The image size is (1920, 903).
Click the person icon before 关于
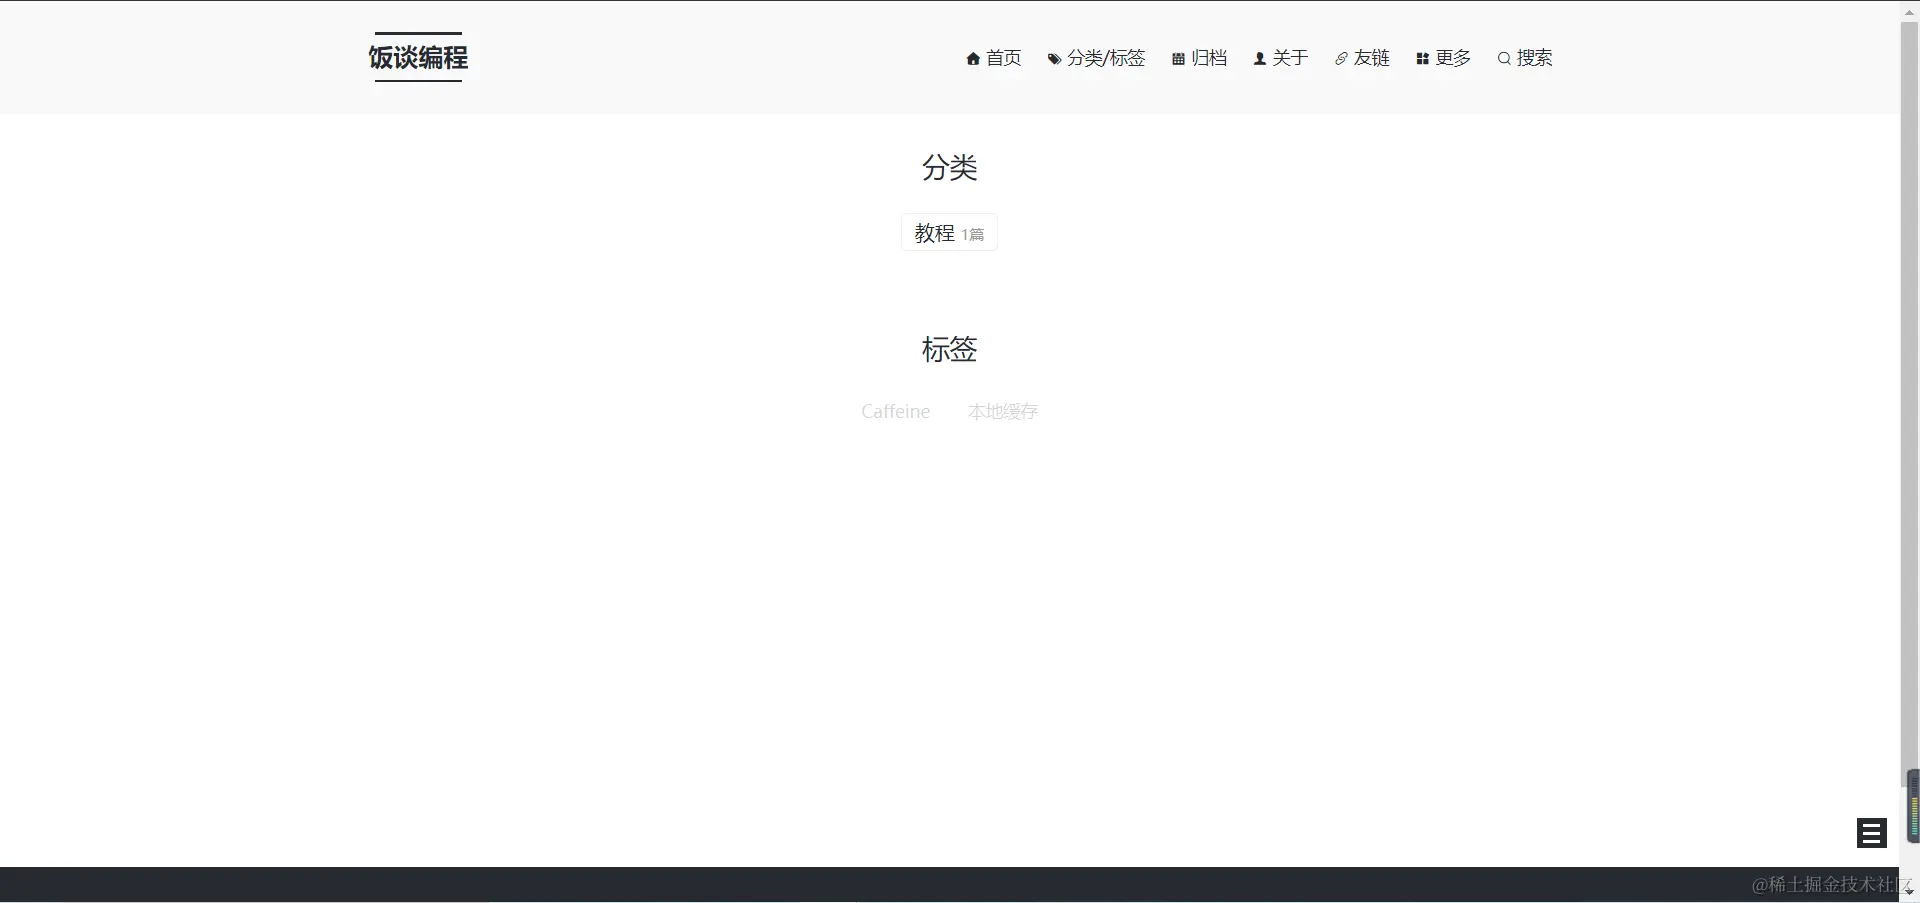[x=1262, y=58]
